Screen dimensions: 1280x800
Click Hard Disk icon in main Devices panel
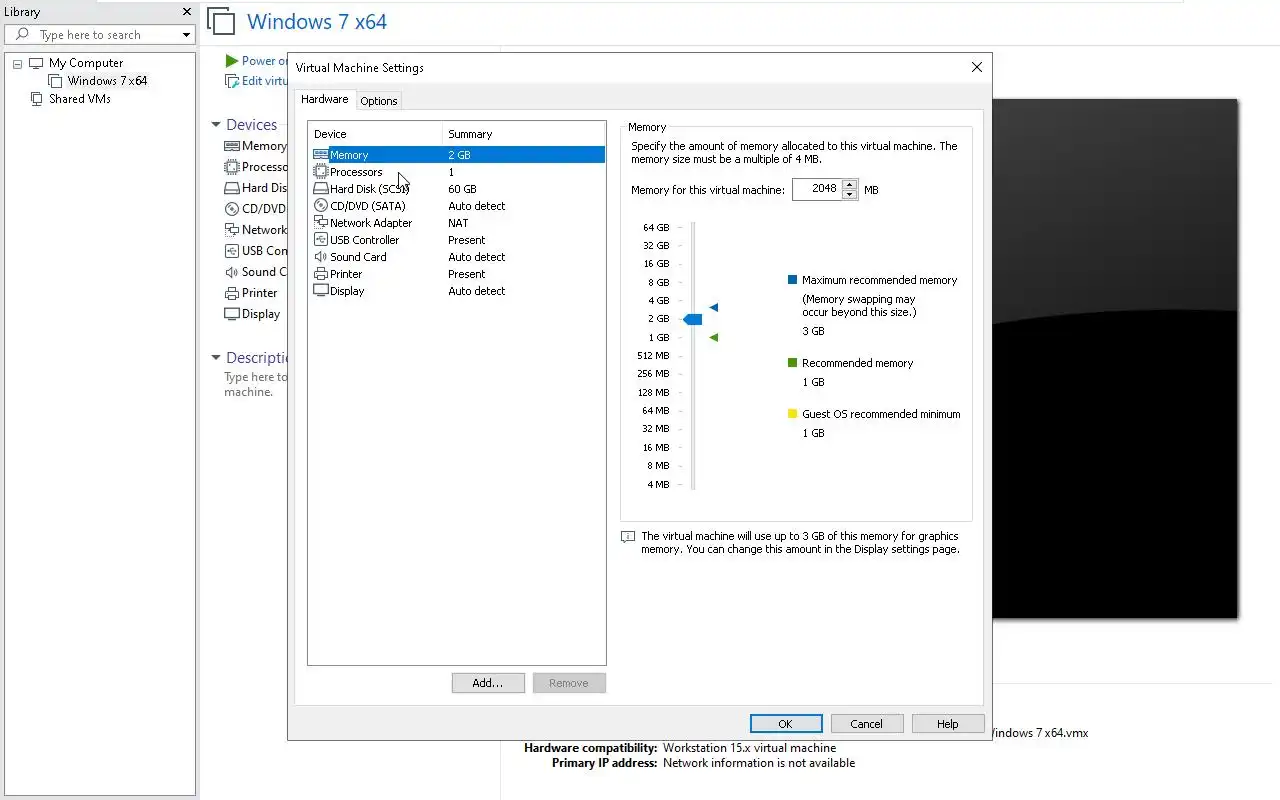pos(232,188)
